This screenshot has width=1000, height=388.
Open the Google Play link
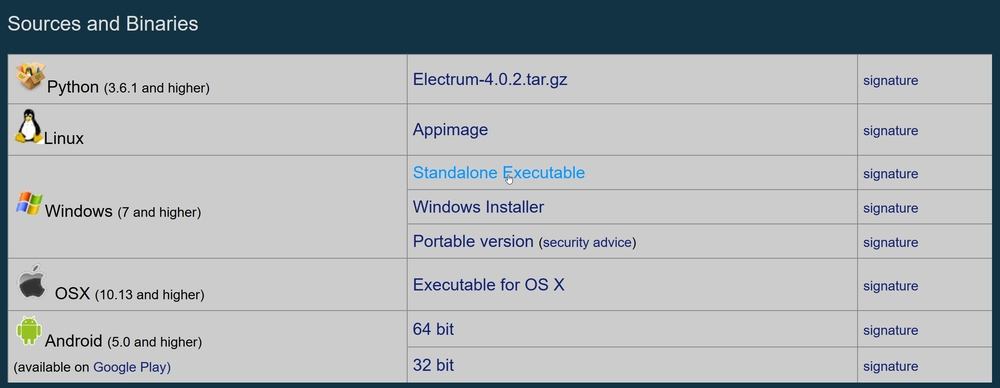[130, 368]
